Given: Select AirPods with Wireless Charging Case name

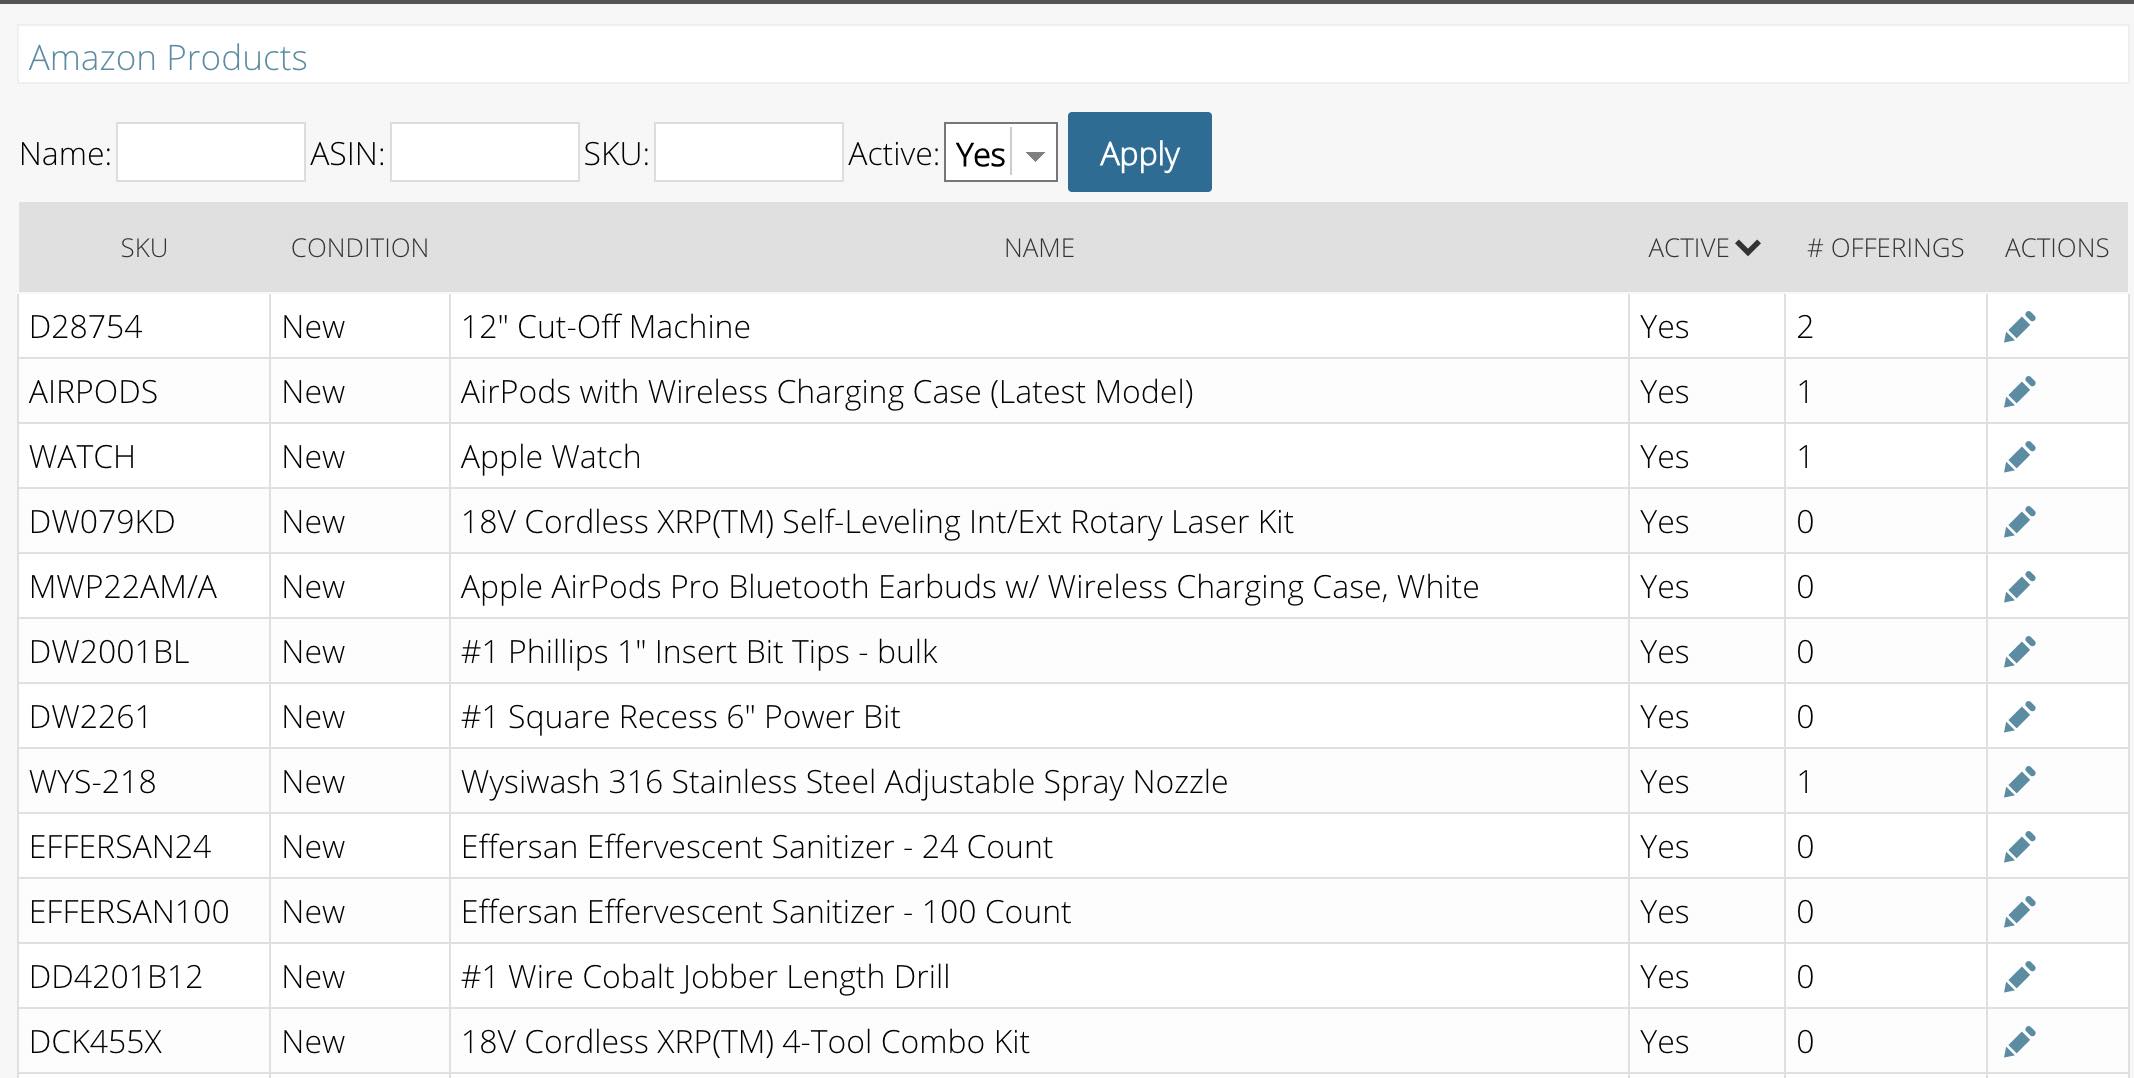Looking at the screenshot, I should click(x=827, y=392).
